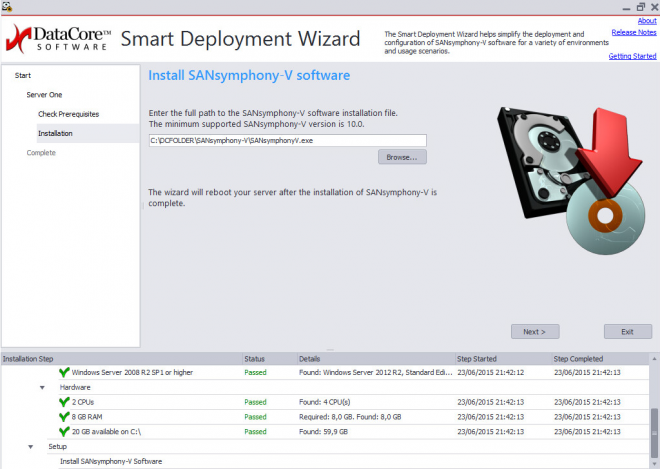660x469 pixels.
Task: Restore down the wizard window
Action: click(x=641, y=7)
